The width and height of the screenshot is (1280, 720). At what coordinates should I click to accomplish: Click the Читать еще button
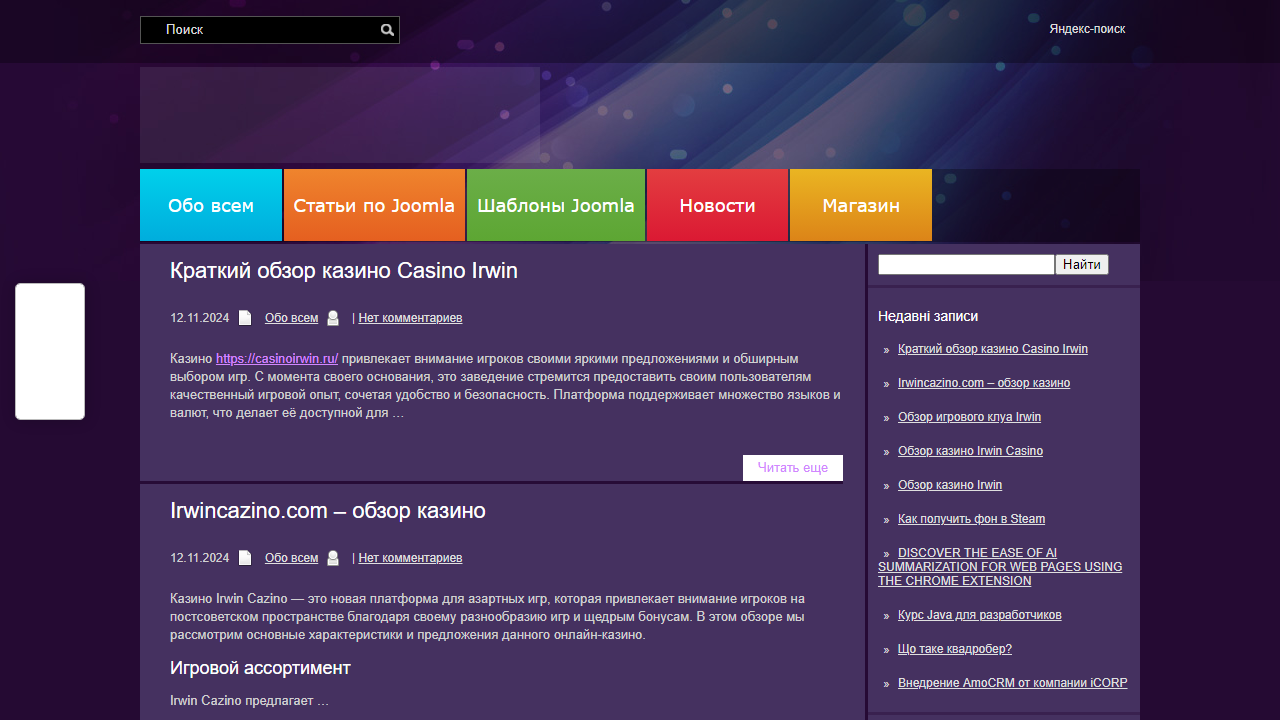[792, 467]
